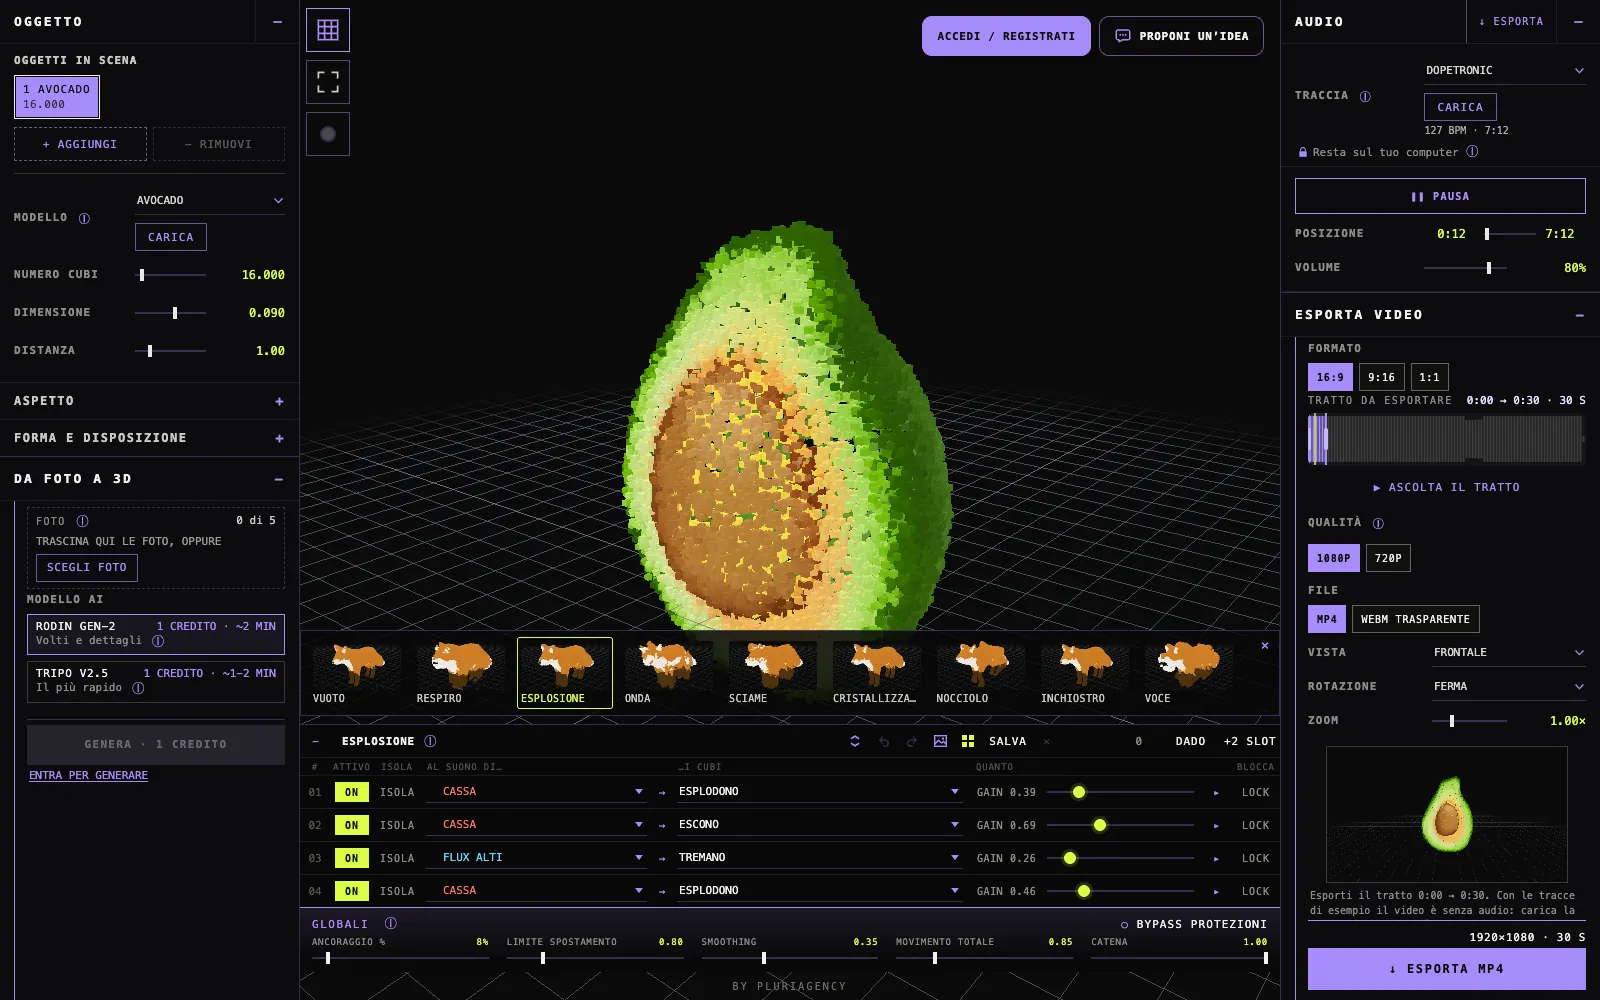The width and height of the screenshot is (1600, 1000).
Task: Toggle ON switch for row 02
Action: pyautogui.click(x=351, y=825)
